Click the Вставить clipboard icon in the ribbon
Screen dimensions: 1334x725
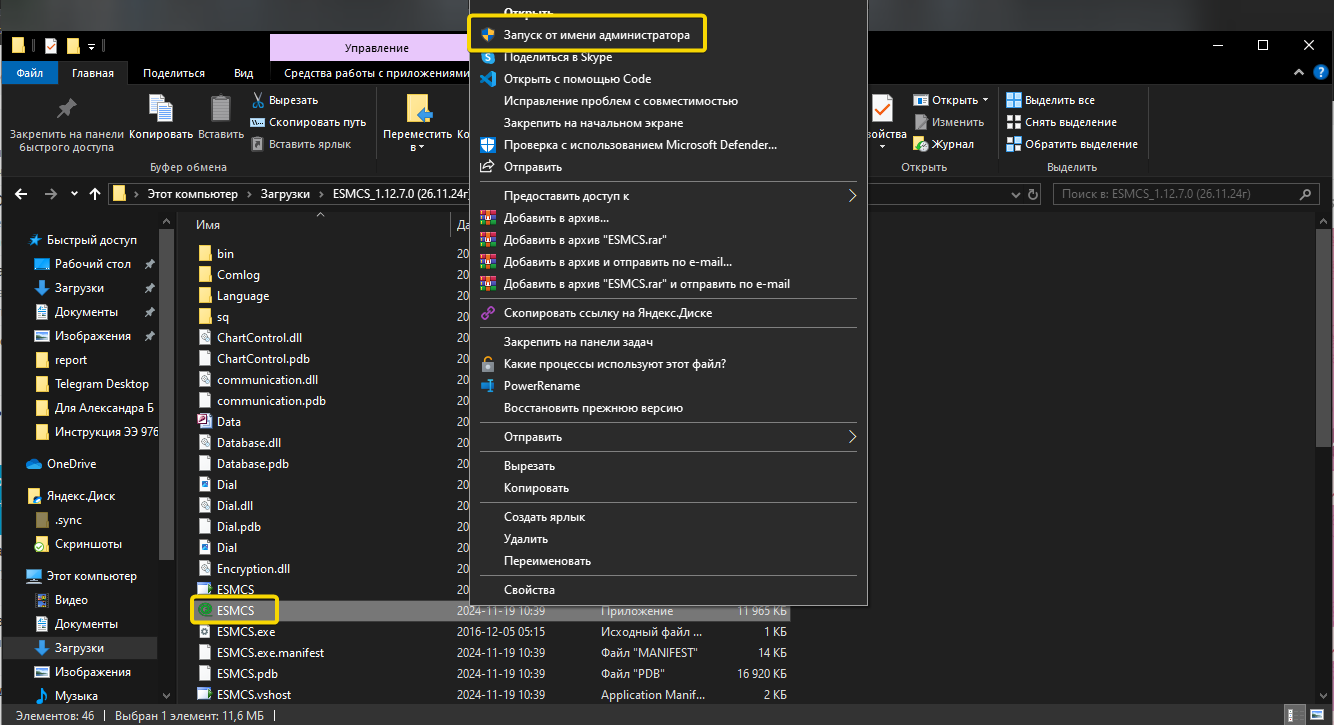(x=221, y=108)
